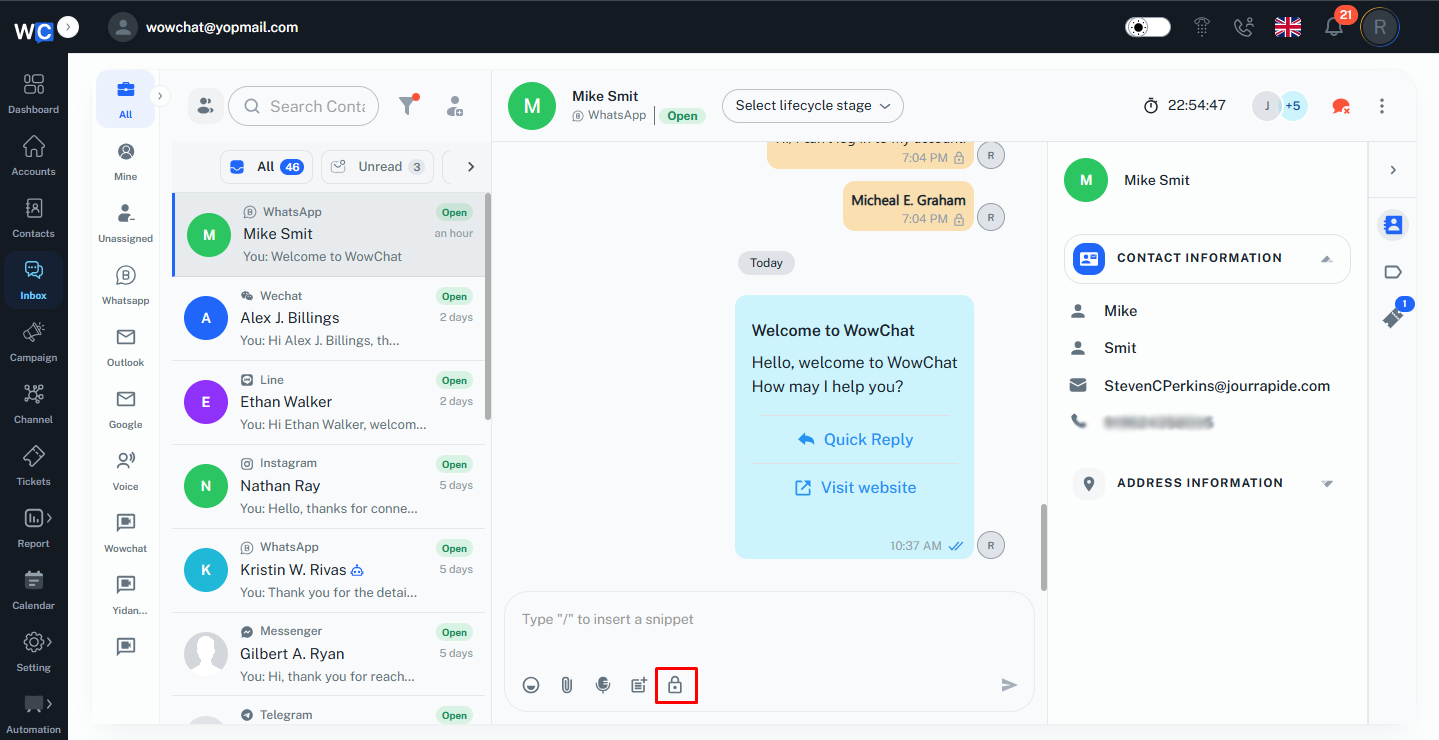The height and width of the screenshot is (740, 1439).
Task: Open the R user profile avatar
Action: pos(1380,27)
